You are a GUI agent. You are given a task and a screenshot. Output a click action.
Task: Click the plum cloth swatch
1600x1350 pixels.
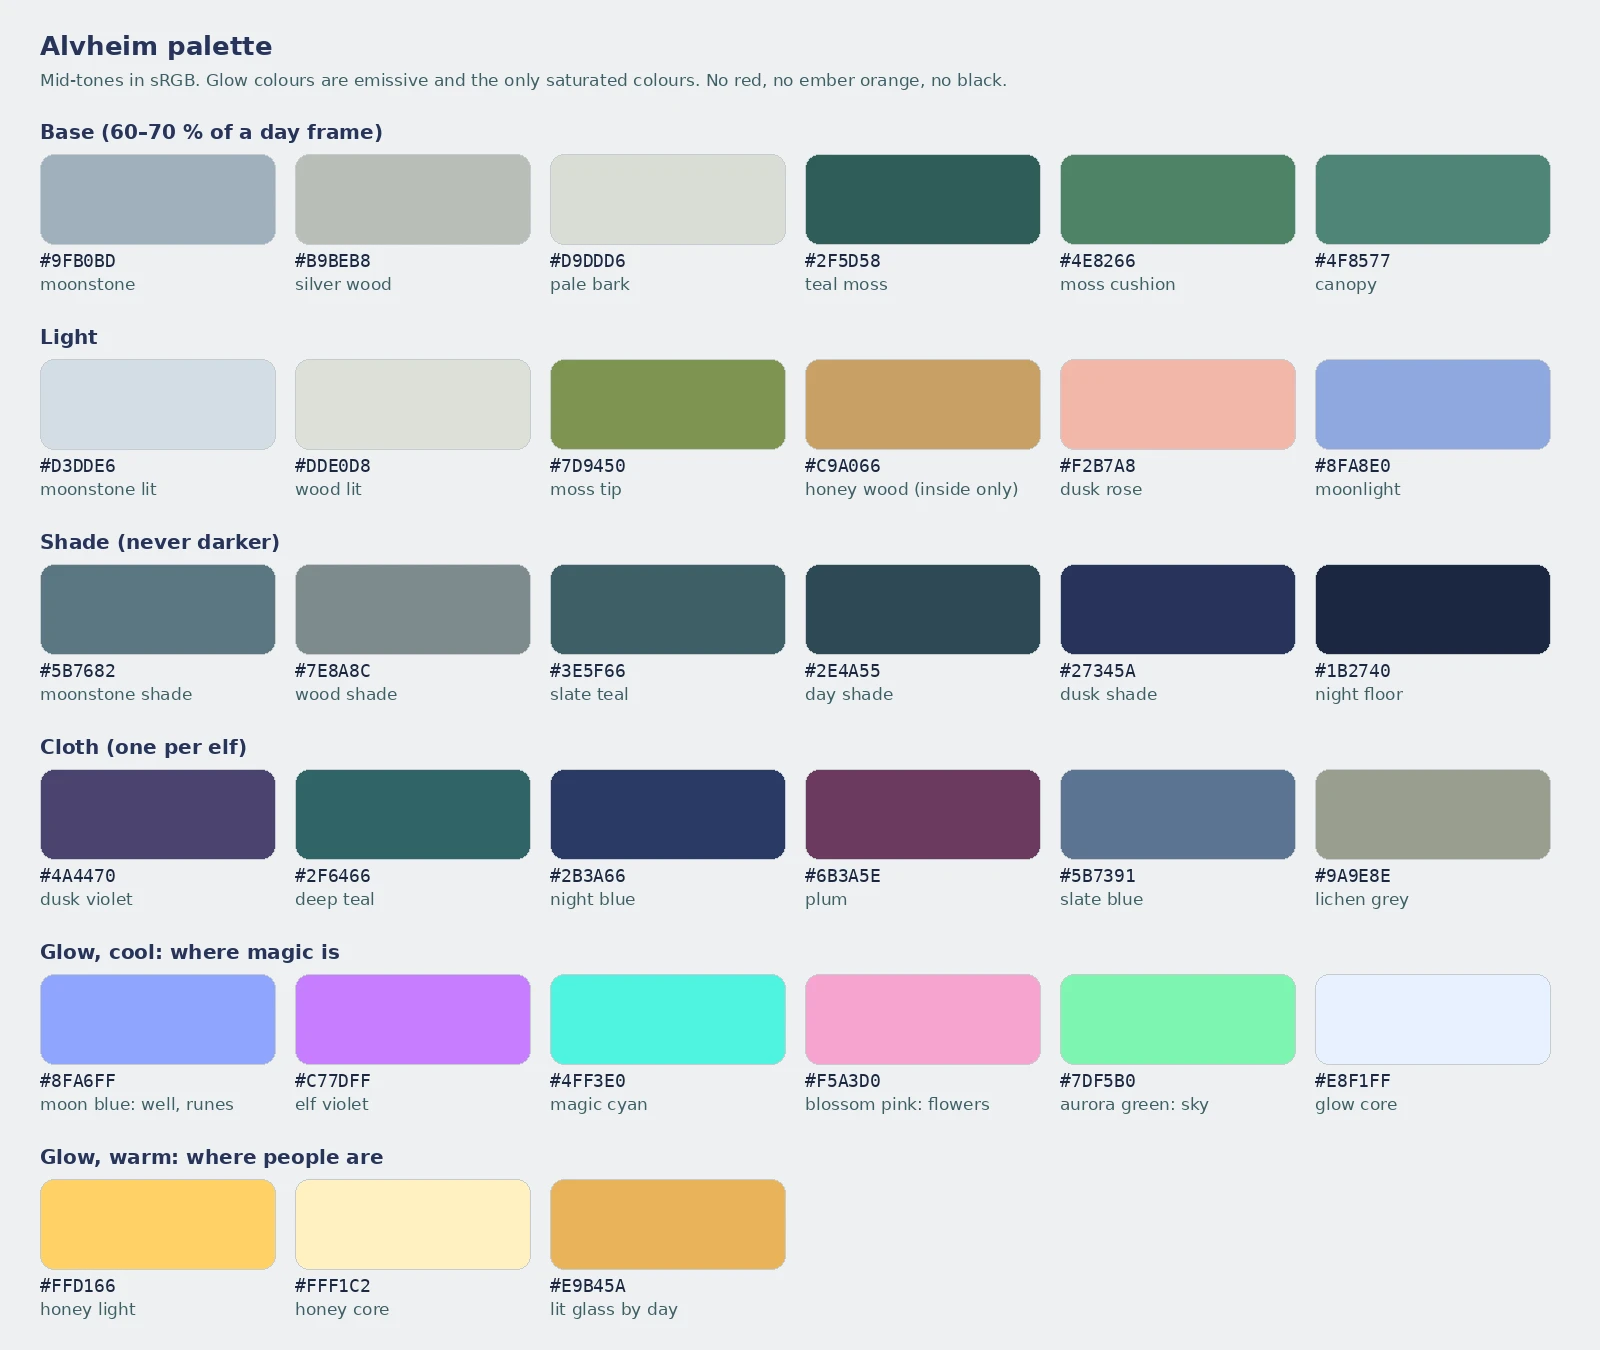(923, 814)
